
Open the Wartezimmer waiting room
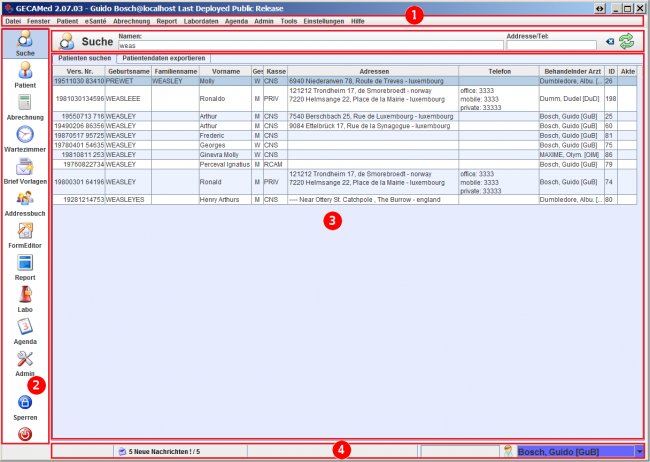(25, 141)
